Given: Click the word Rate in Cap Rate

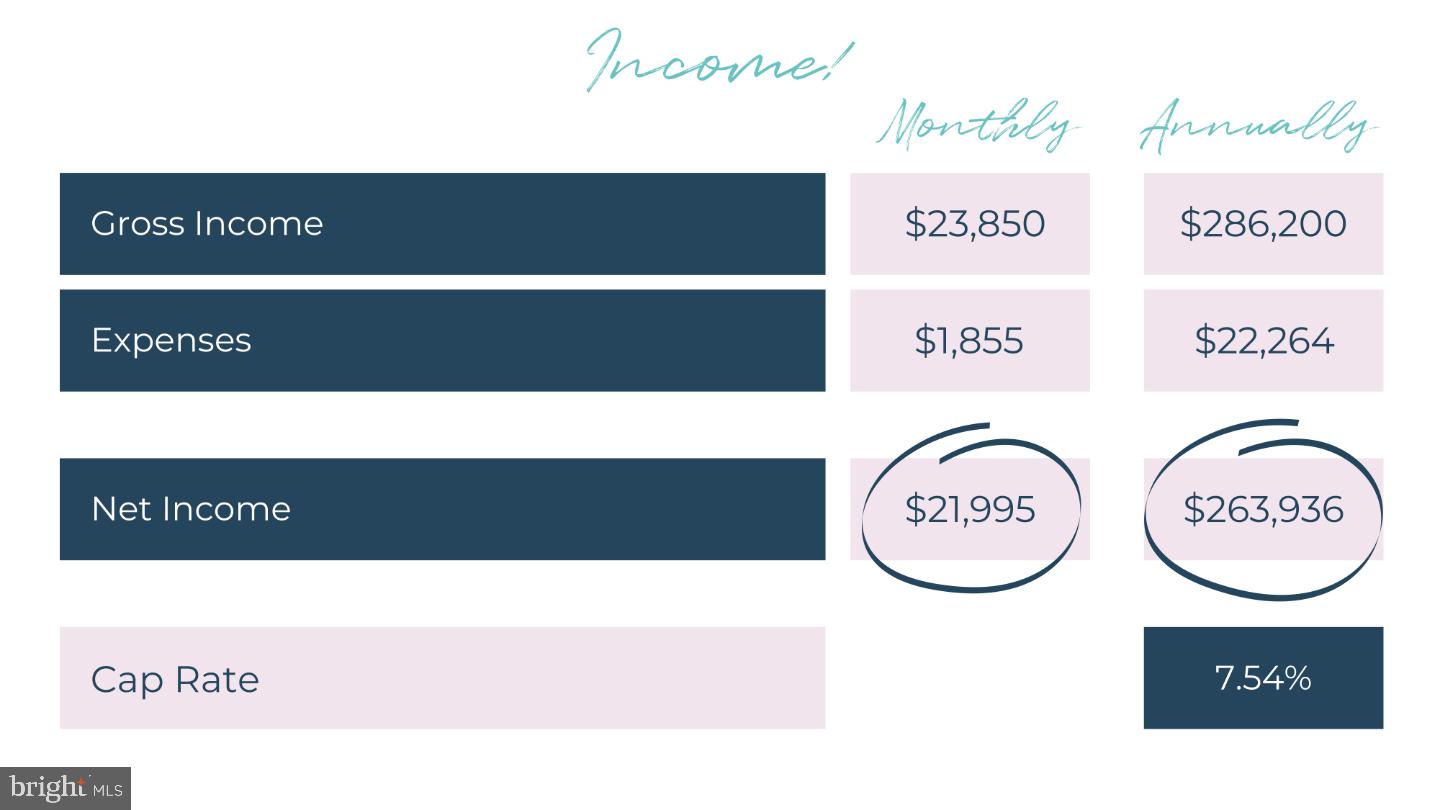Looking at the screenshot, I should click(217, 679).
